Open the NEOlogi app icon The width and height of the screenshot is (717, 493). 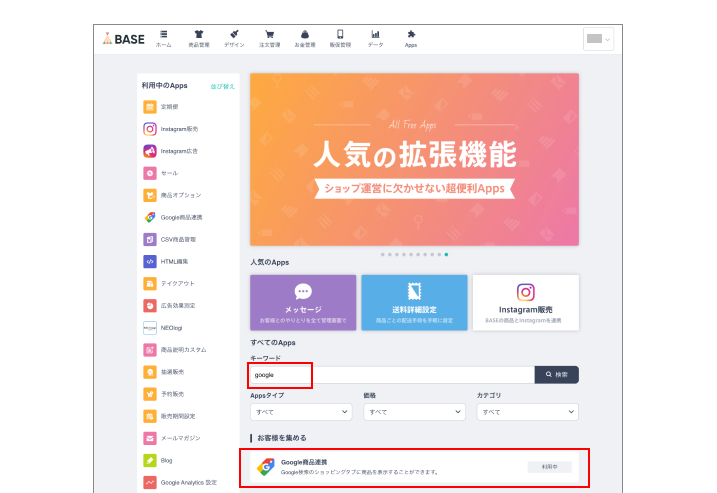[x=150, y=328]
